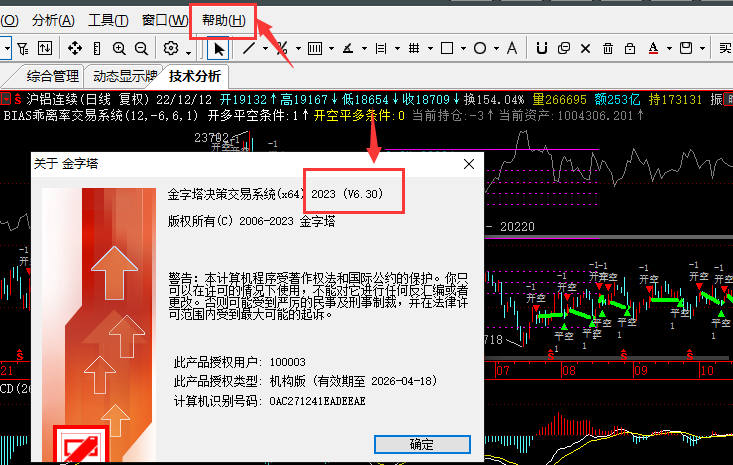The width and height of the screenshot is (733, 465).
Task: Click the 08 month marker on time axis
Action: click(569, 371)
